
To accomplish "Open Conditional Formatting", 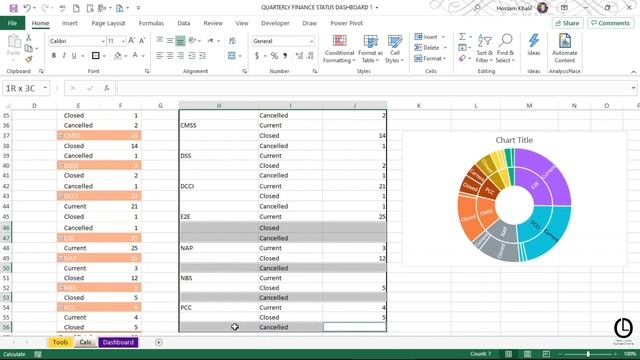I will 339,49.
